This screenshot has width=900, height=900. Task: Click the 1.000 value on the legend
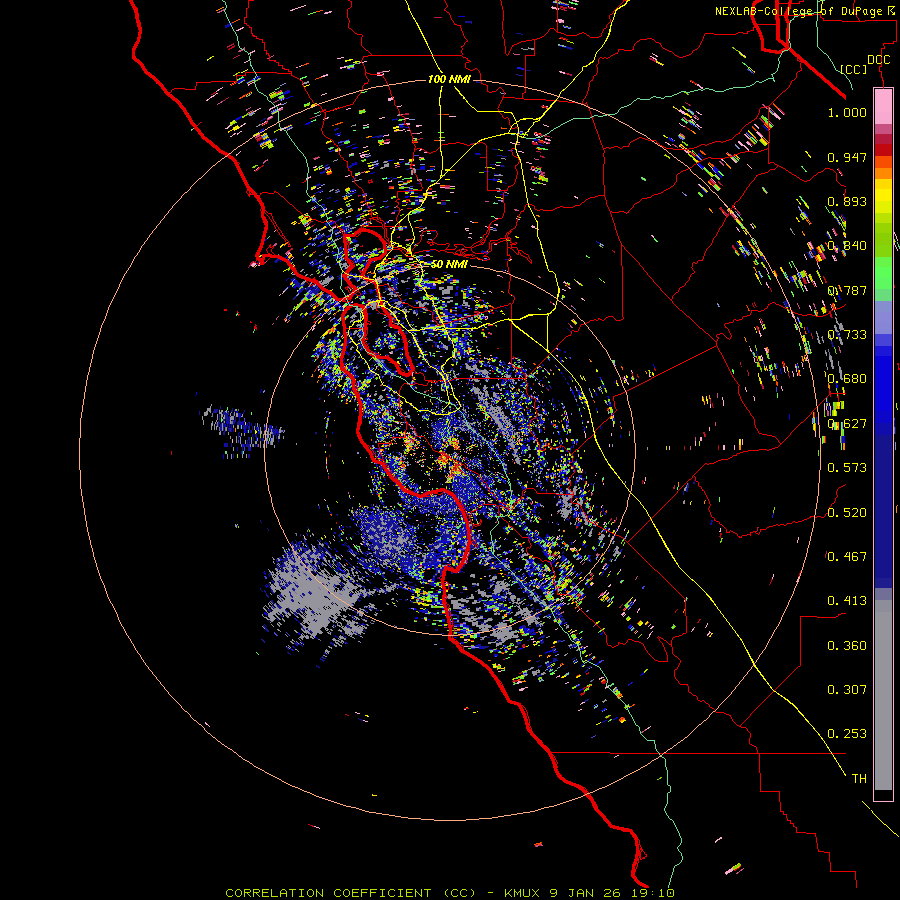[x=847, y=112]
